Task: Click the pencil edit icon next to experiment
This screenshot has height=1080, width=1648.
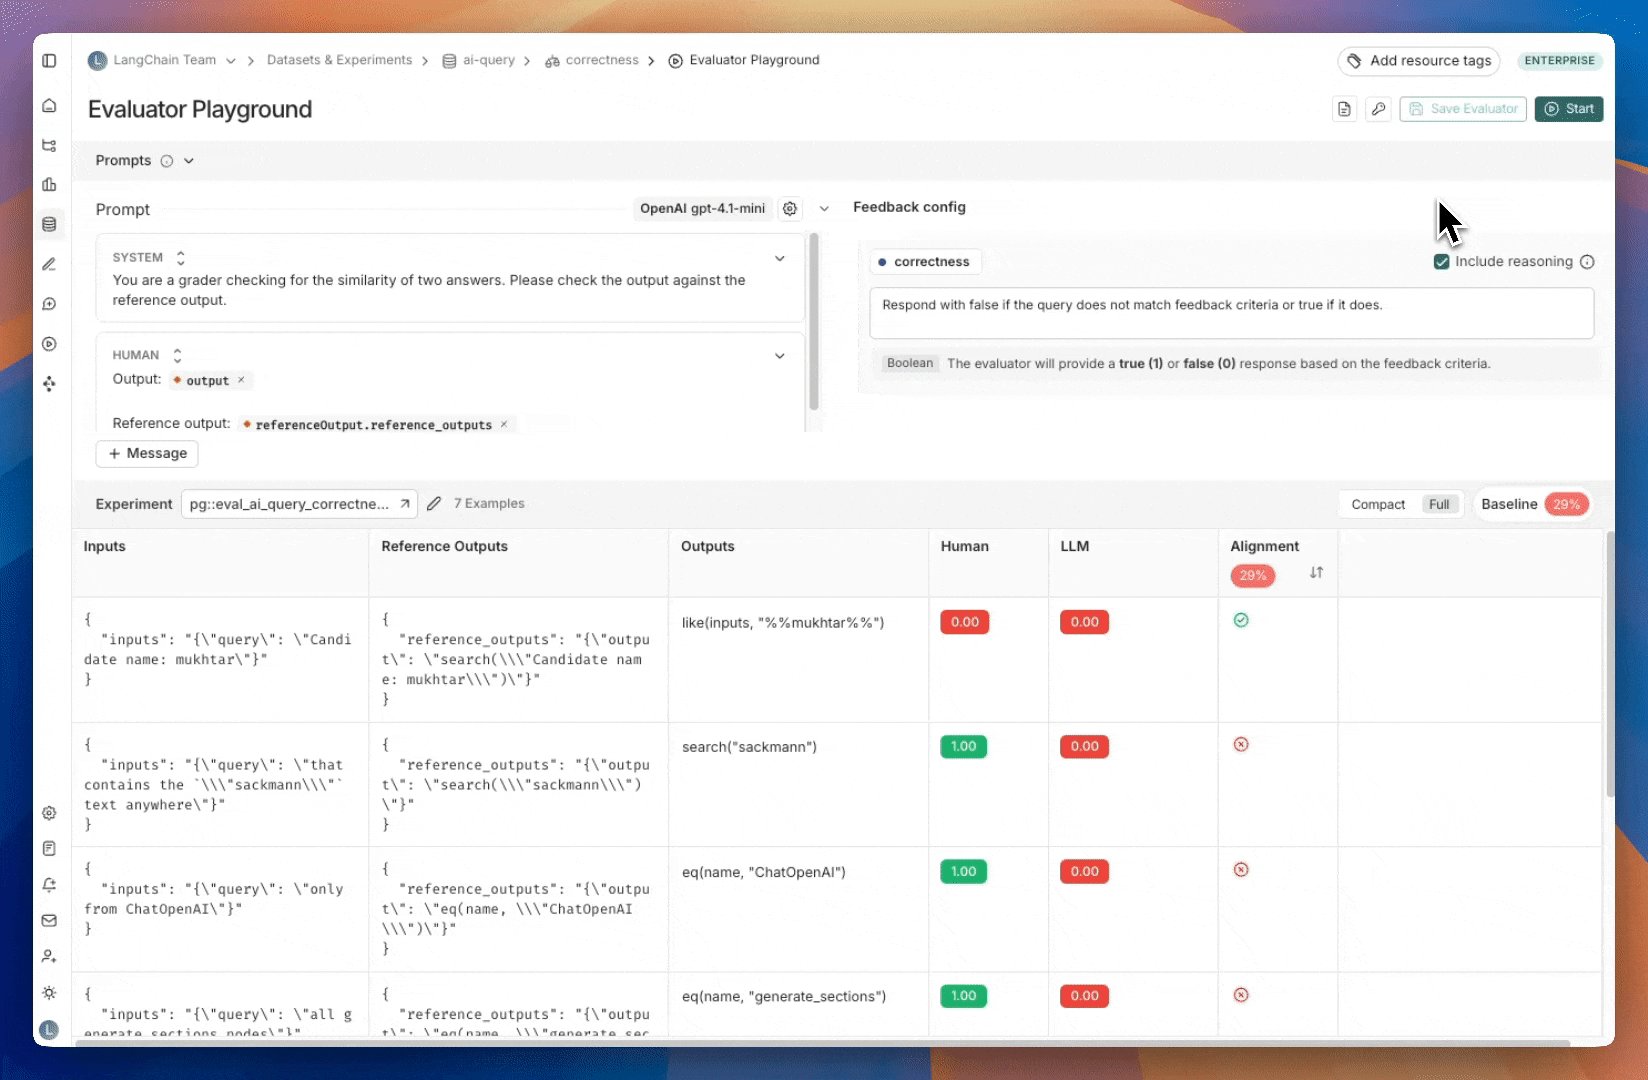Action: [434, 504]
